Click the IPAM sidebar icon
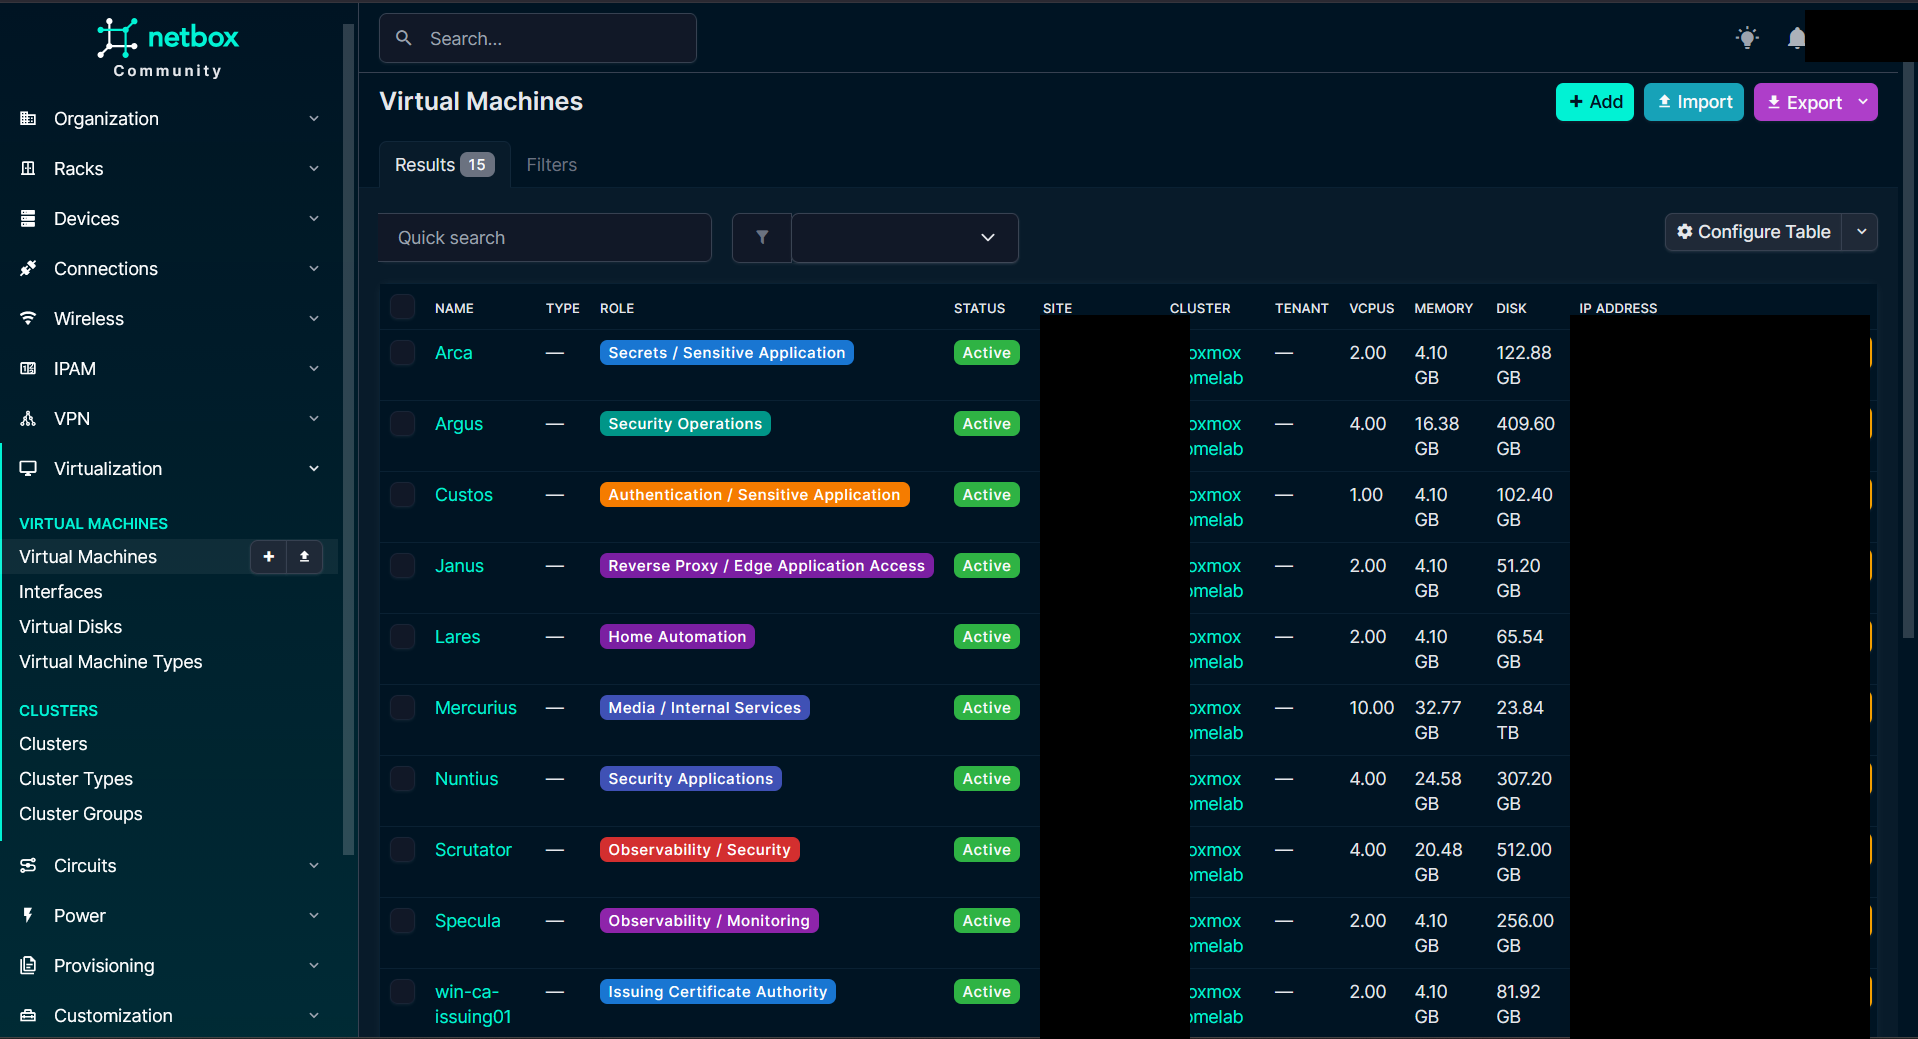The image size is (1918, 1039). point(28,369)
